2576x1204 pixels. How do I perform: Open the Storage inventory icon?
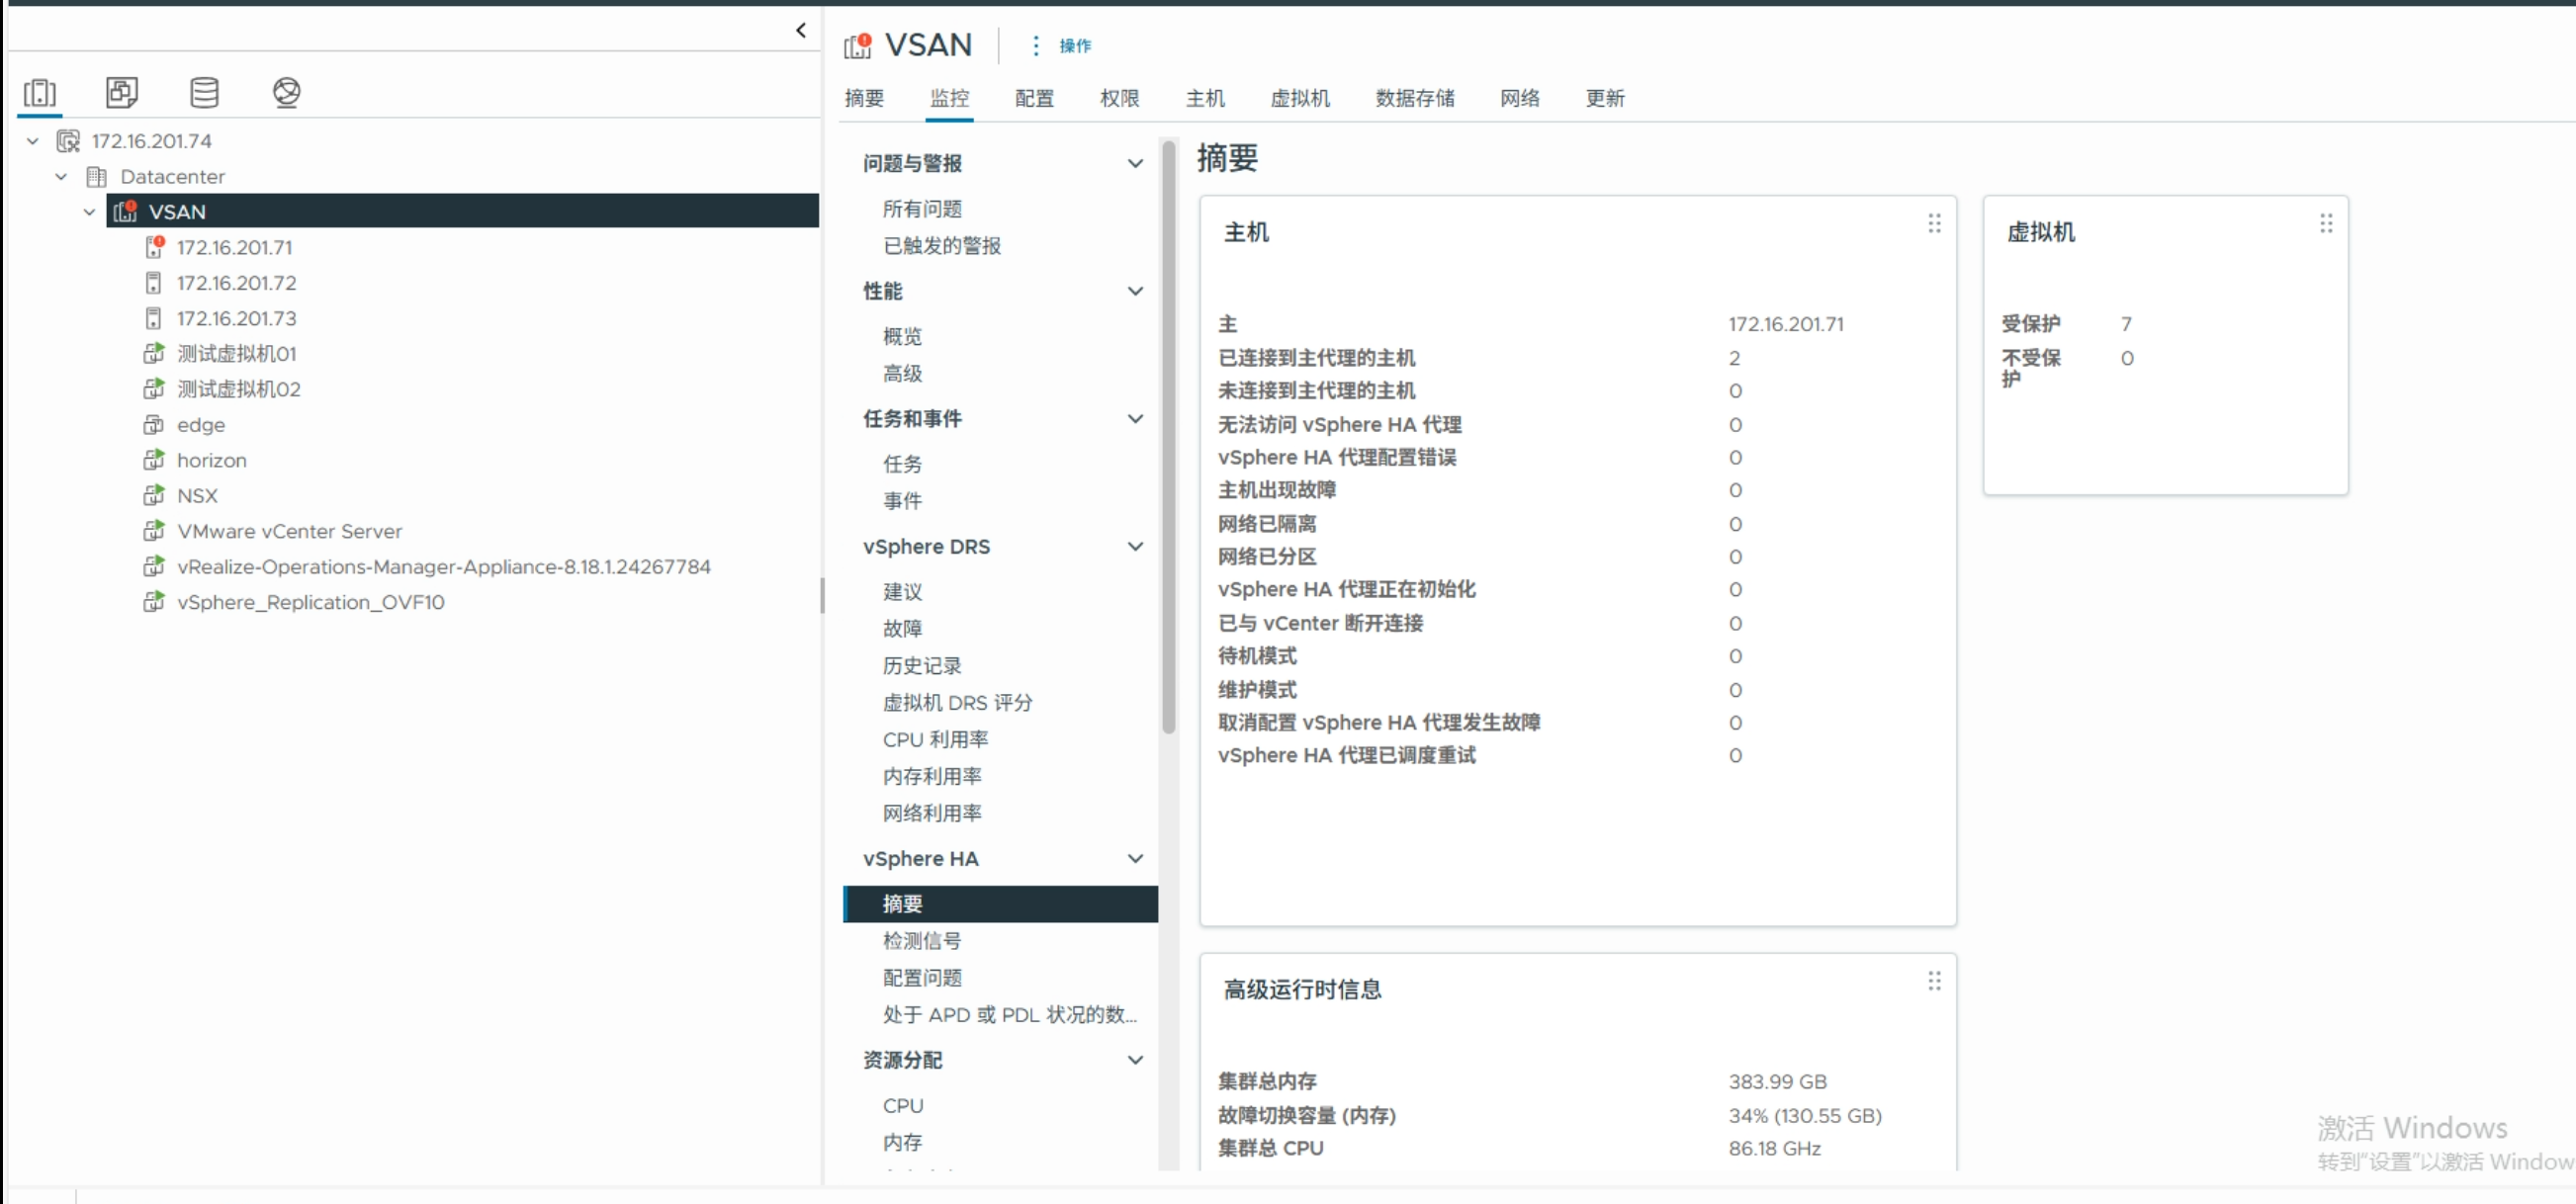204,93
